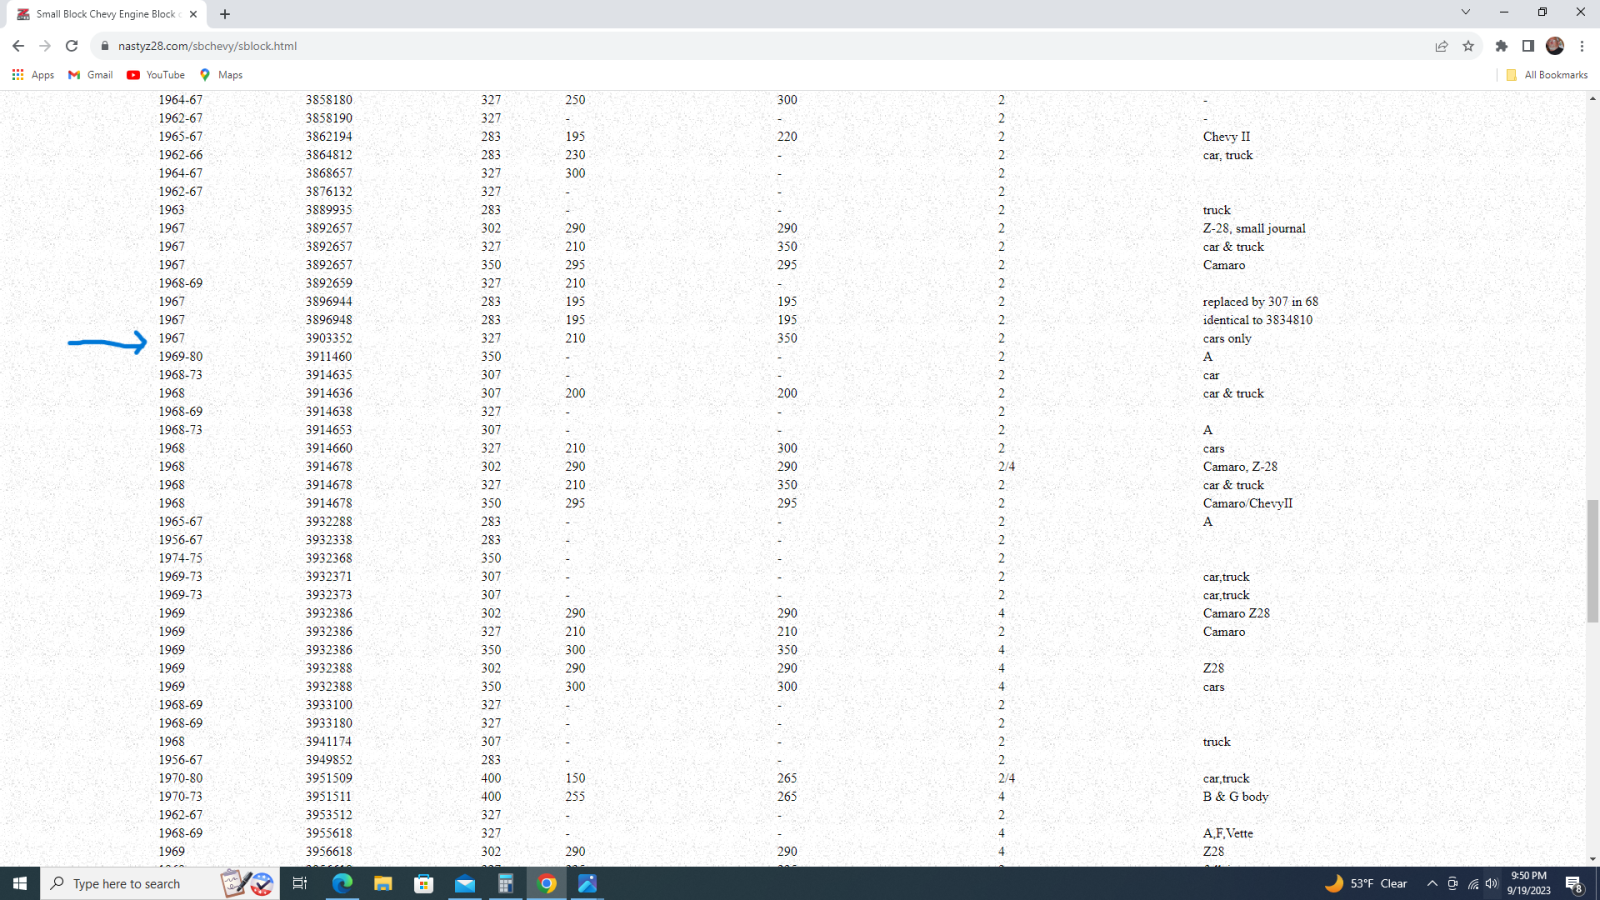The height and width of the screenshot is (900, 1600).
Task: Click the note 'Chevy II'
Action: [x=1226, y=136]
